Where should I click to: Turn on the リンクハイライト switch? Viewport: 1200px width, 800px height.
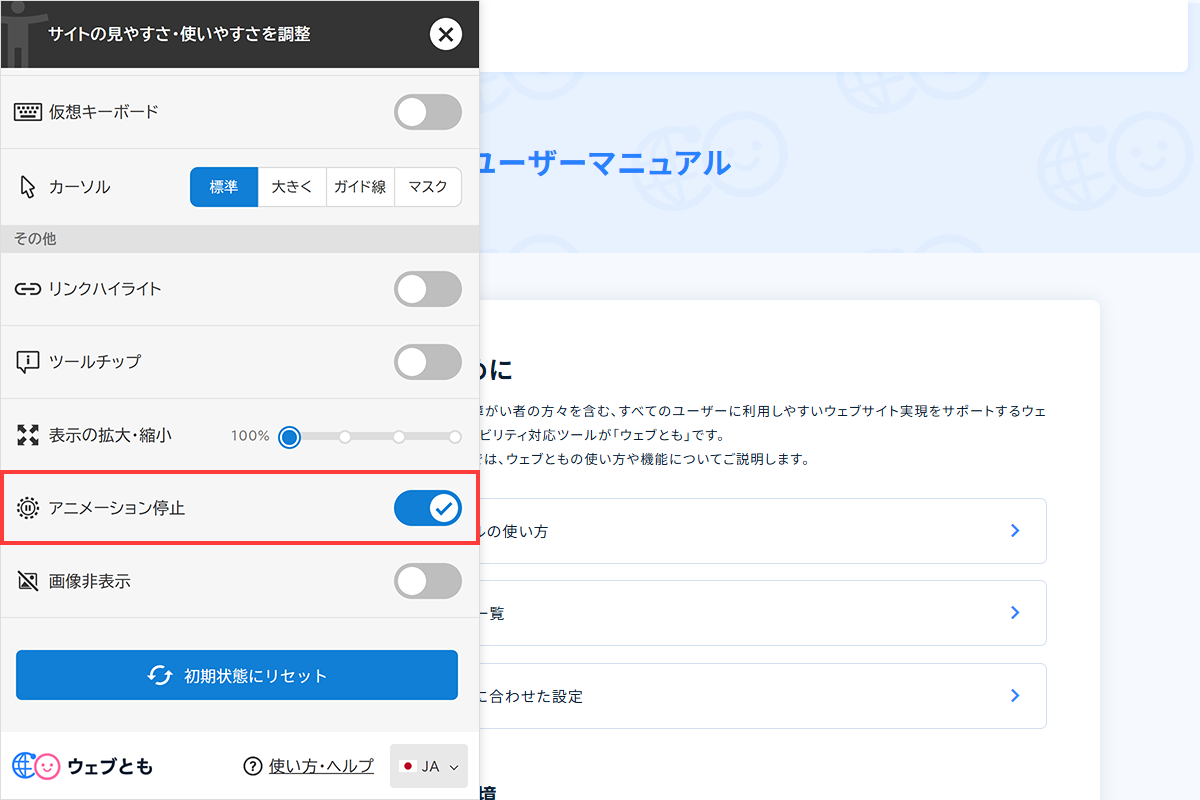click(x=428, y=289)
